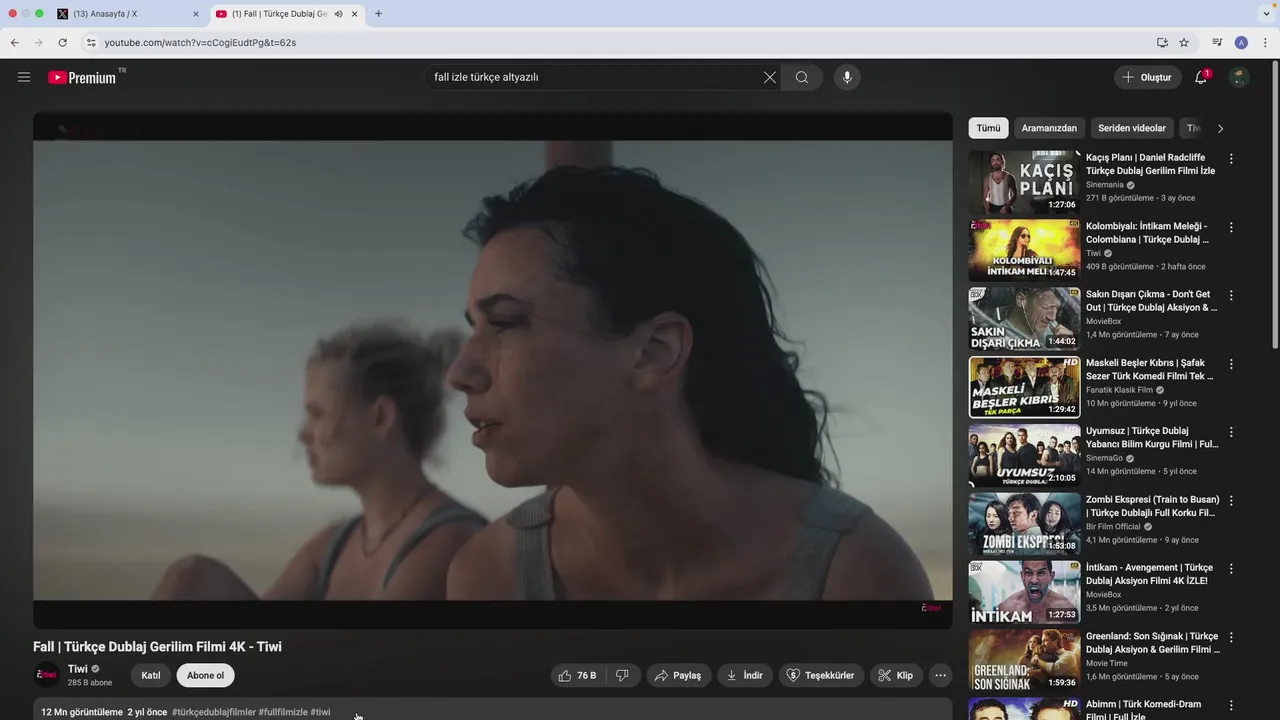Clear the search box with X icon
Screen dimensions: 1280x720
coord(770,77)
